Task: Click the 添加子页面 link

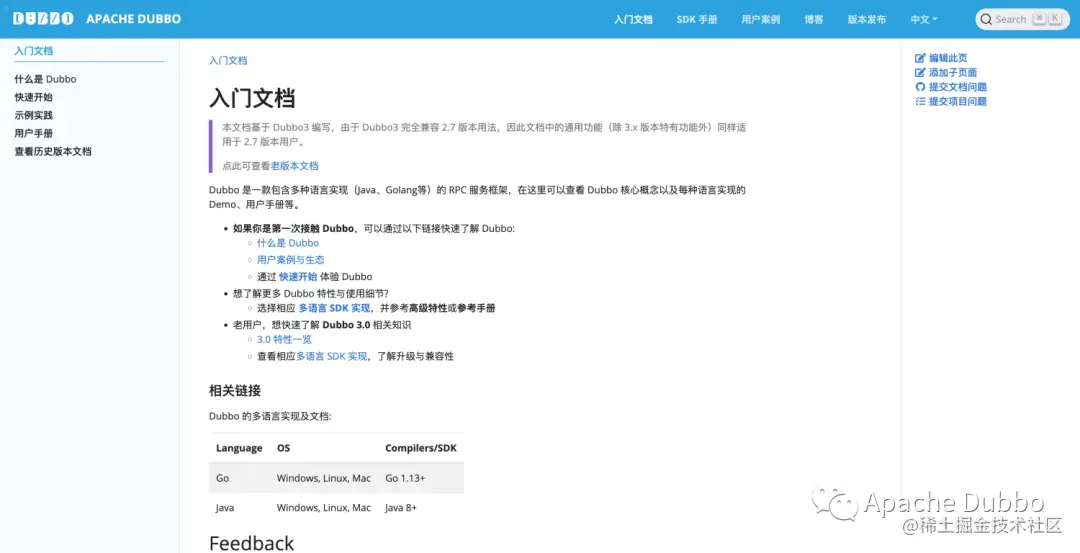Action: (953, 72)
